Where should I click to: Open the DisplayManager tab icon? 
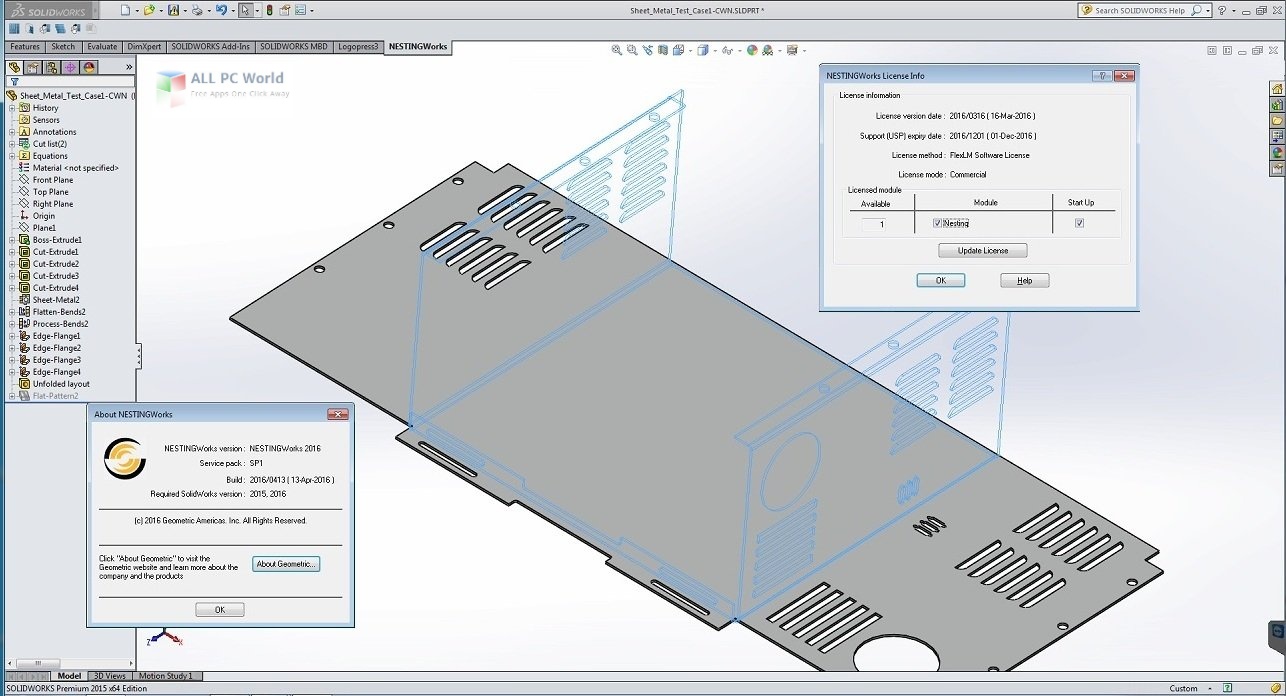[x=89, y=67]
